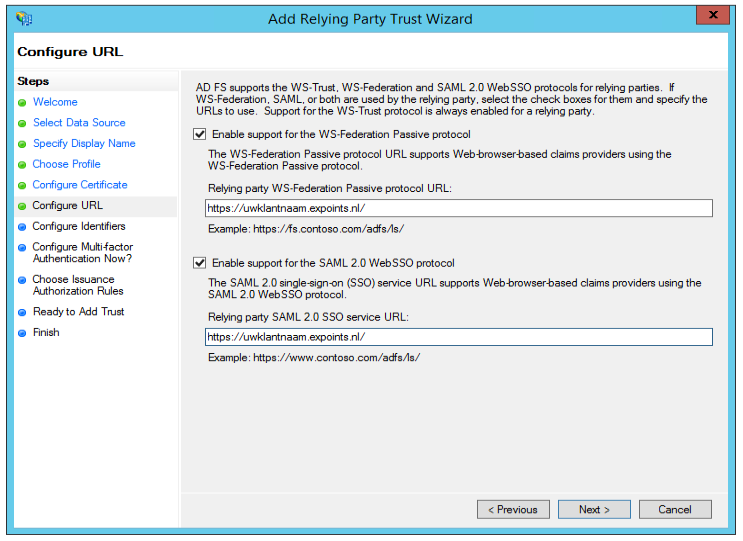
Task: Click the green bullet beside Welcome step
Action: click(x=22, y=103)
